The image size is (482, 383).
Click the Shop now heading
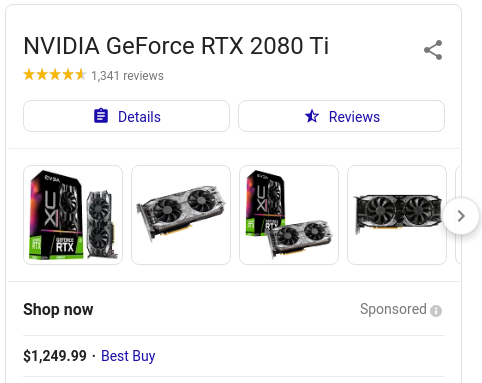click(58, 309)
